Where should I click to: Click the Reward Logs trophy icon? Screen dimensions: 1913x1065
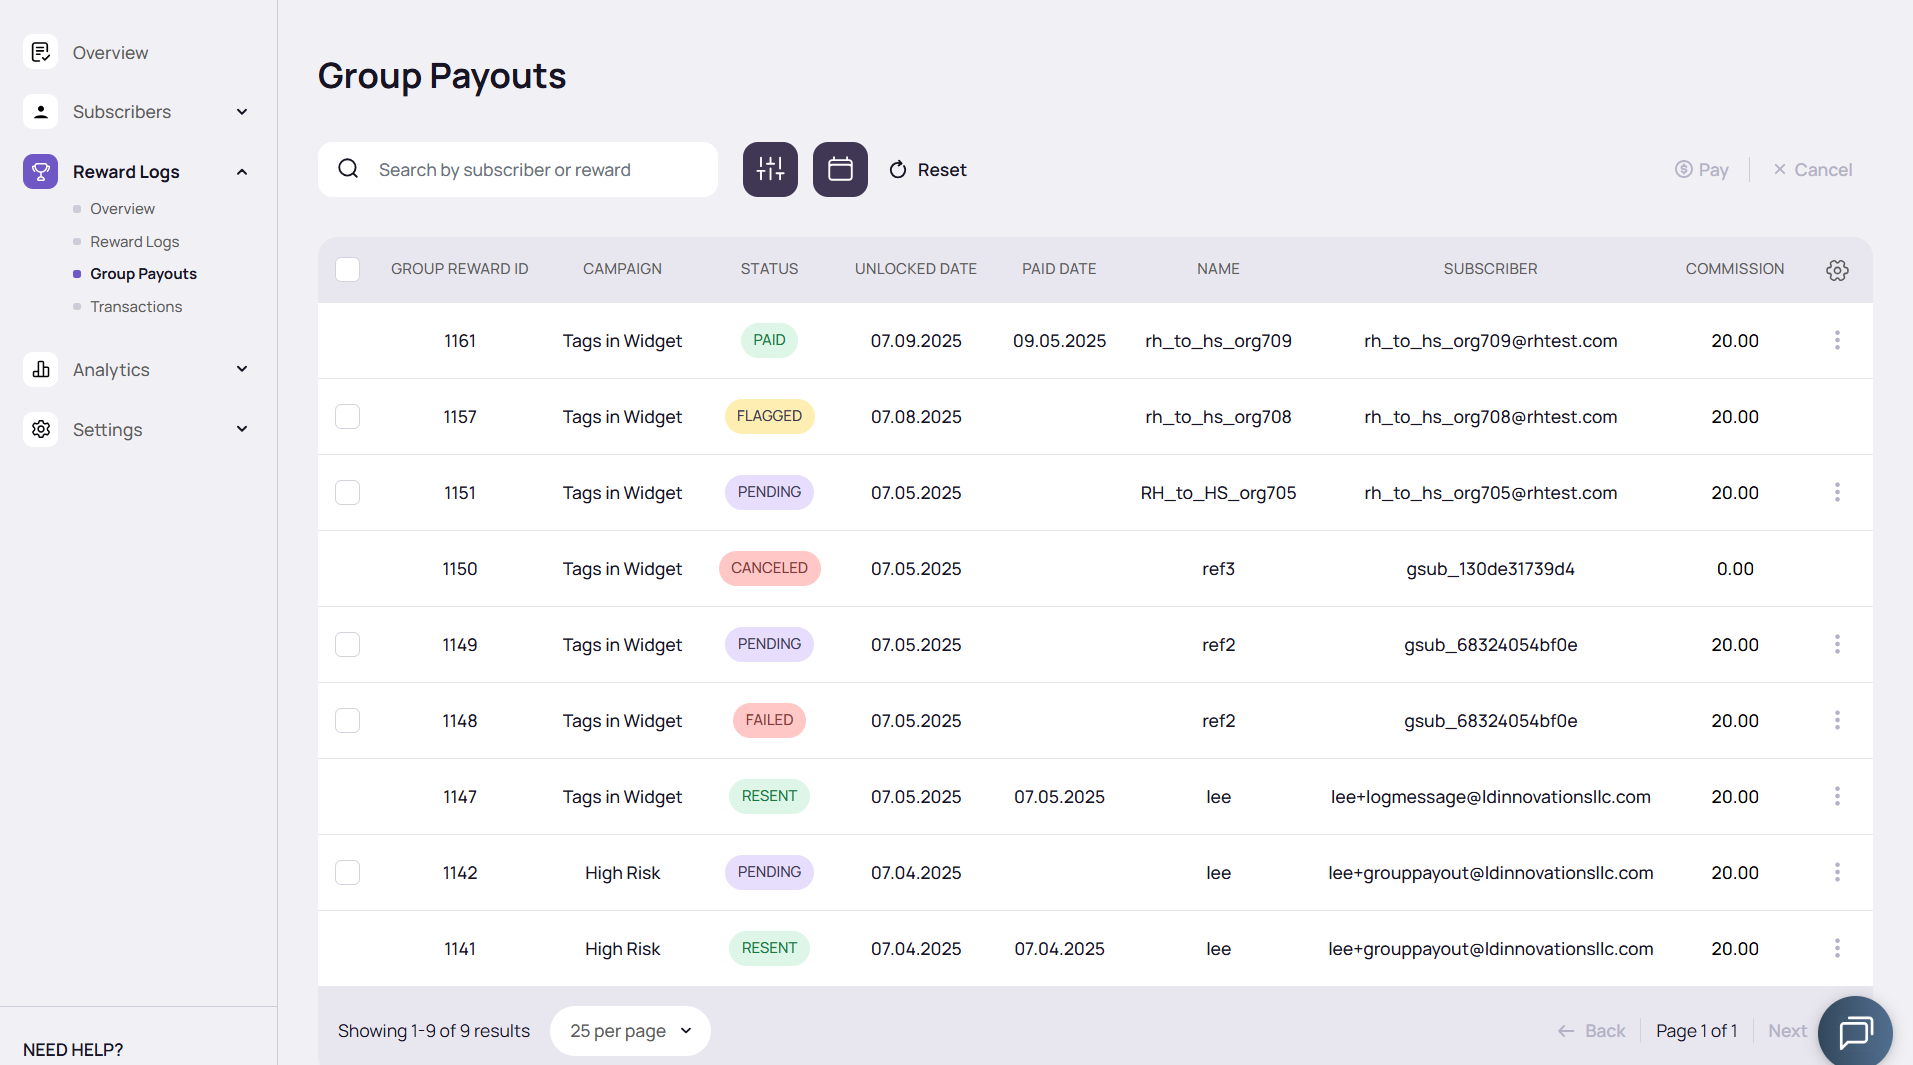click(x=41, y=172)
